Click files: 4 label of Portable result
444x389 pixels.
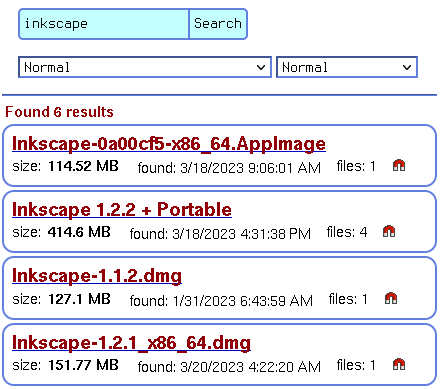tap(347, 232)
